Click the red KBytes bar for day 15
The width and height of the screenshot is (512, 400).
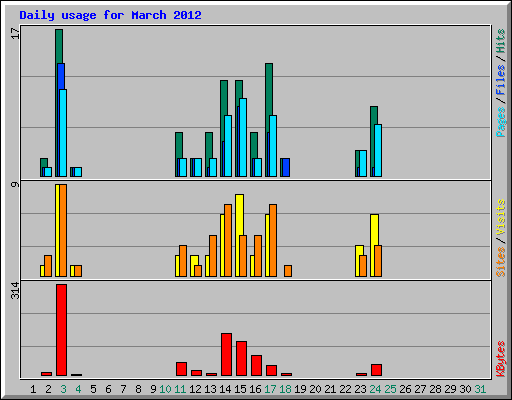pos(241,358)
